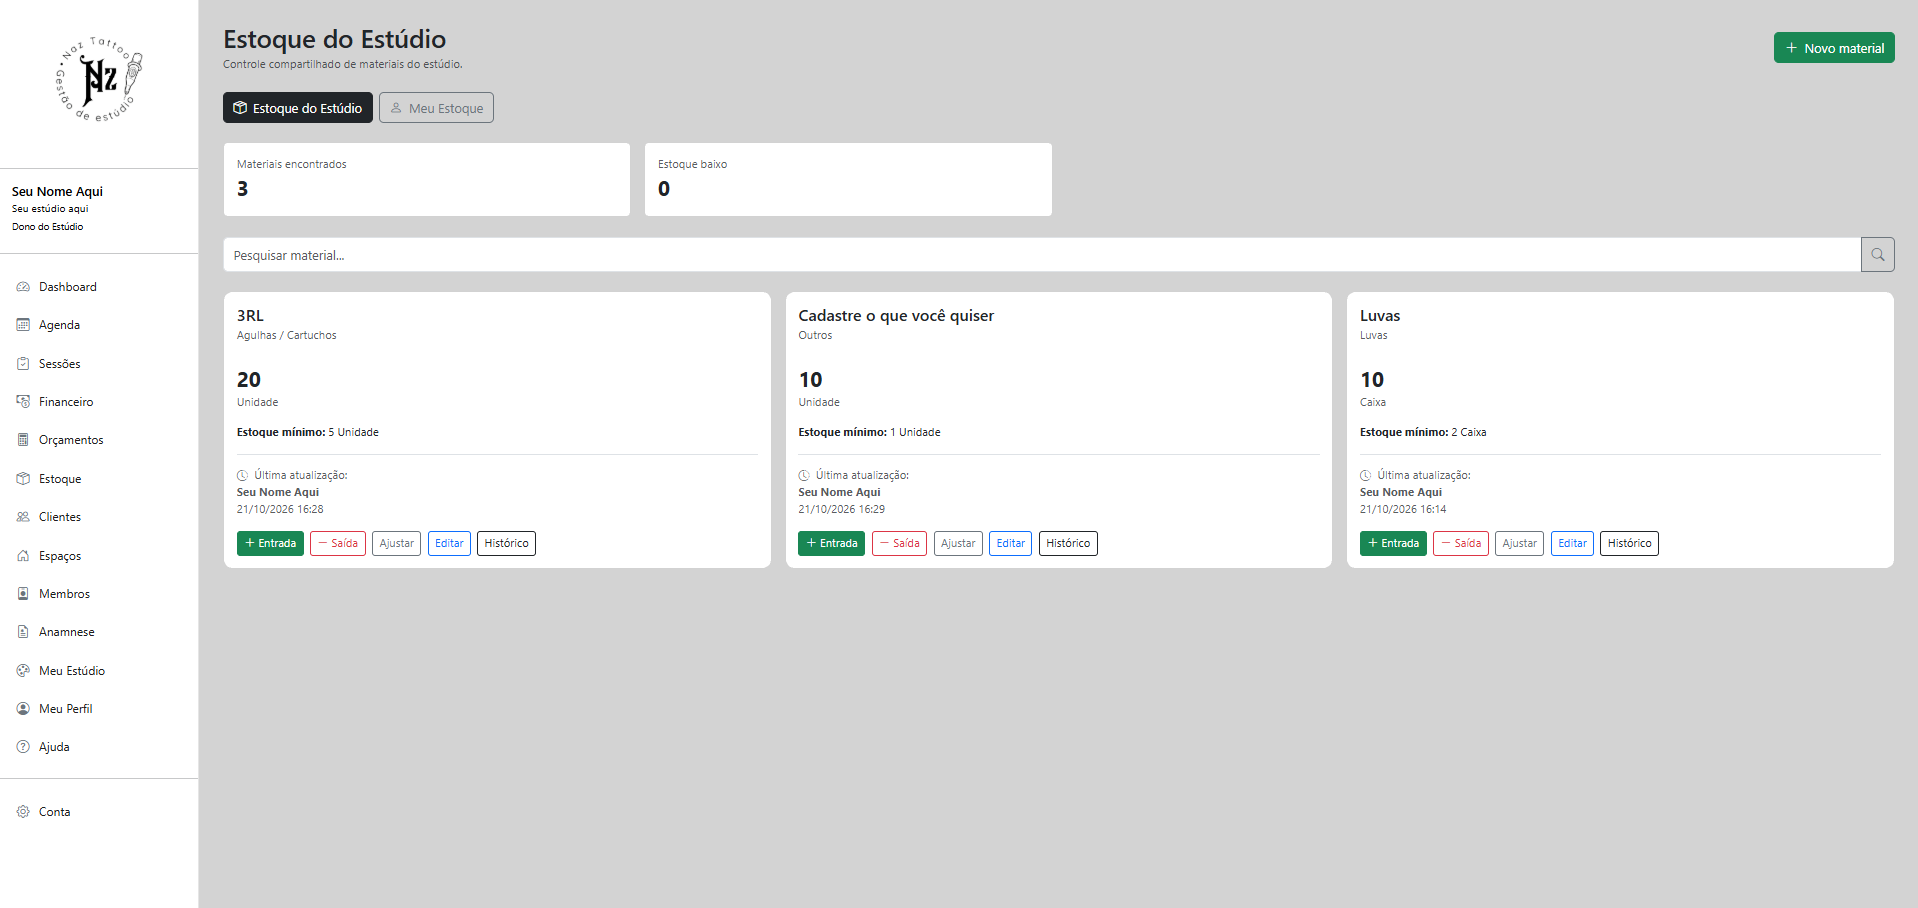This screenshot has height=908, width=1918.
Task: Click the Financeiro icon in sidebar
Action: (x=23, y=402)
